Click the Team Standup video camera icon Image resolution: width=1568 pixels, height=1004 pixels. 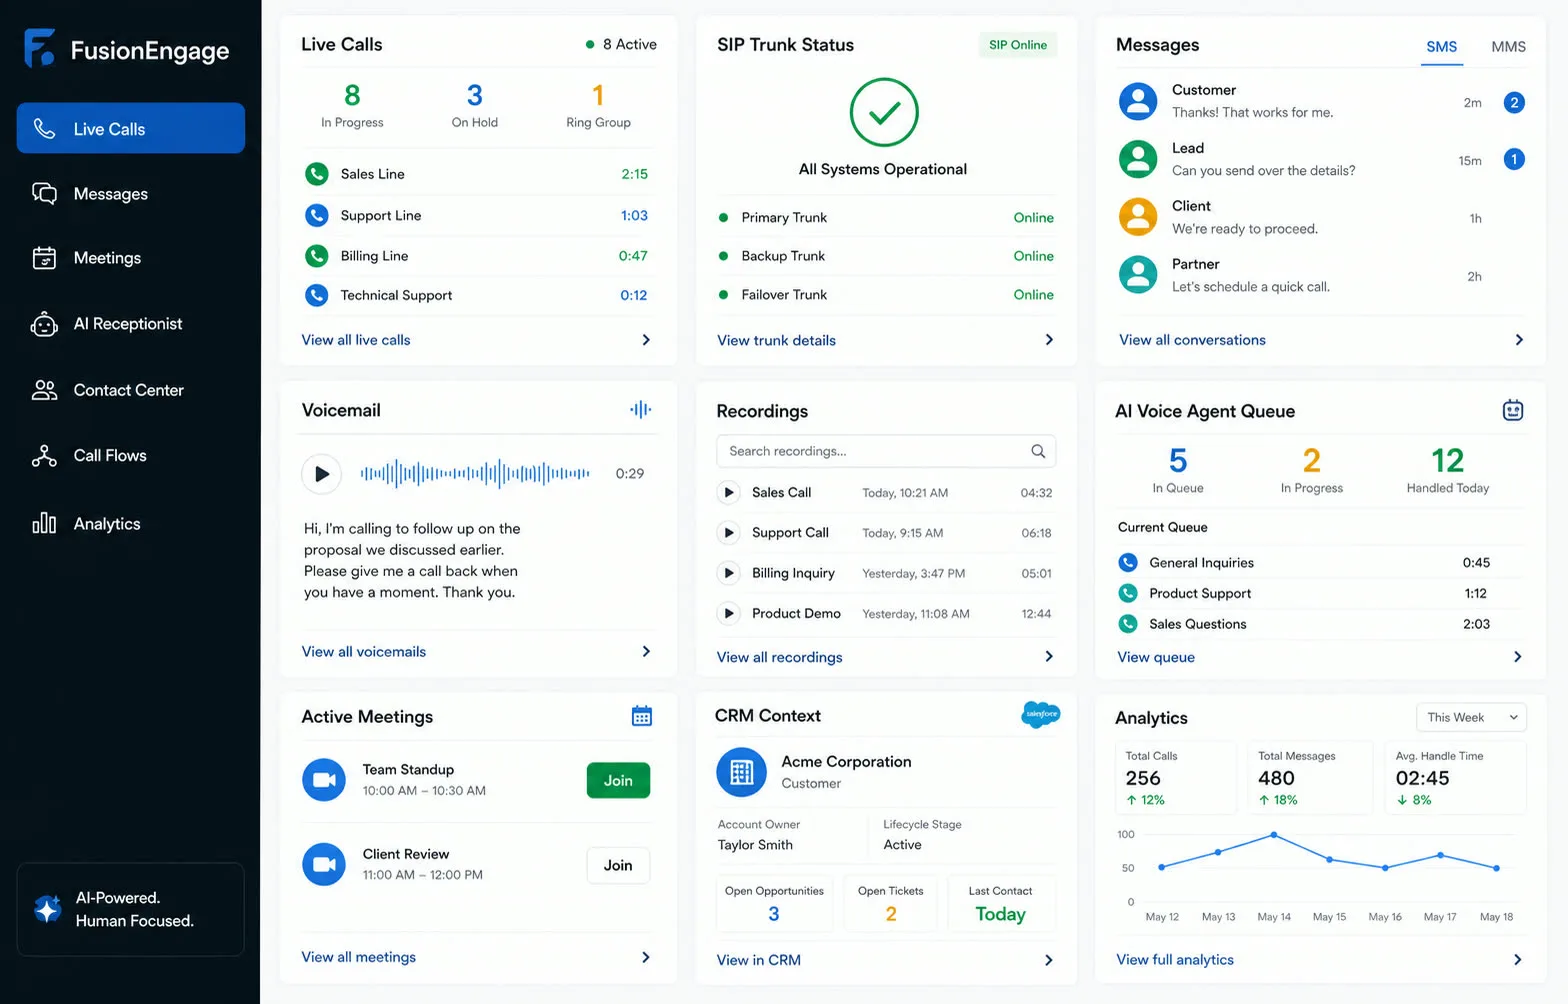324,780
